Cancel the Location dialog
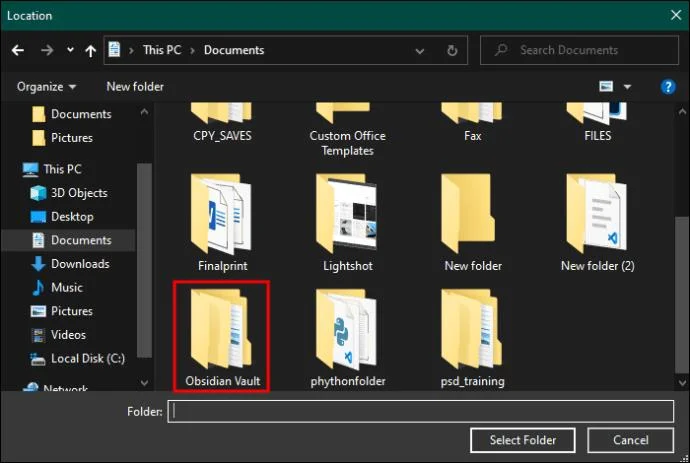The height and width of the screenshot is (463, 690). click(630, 440)
